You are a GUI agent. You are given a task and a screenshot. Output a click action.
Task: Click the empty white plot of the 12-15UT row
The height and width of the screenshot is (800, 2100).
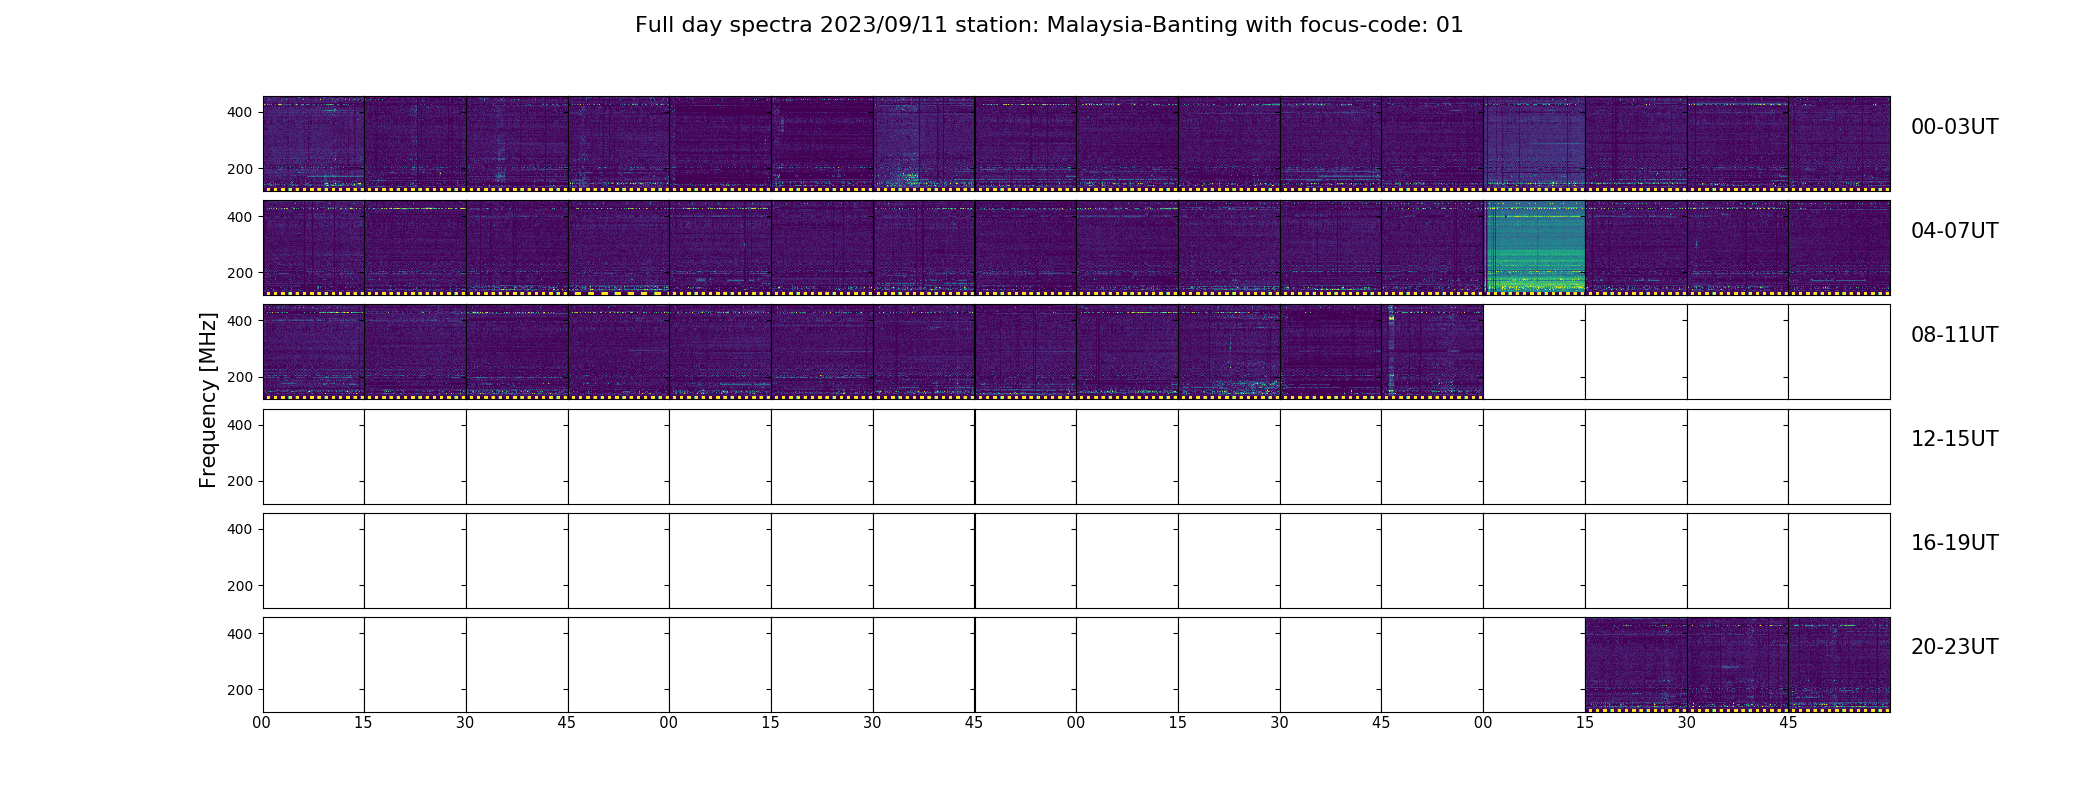click(x=1076, y=457)
